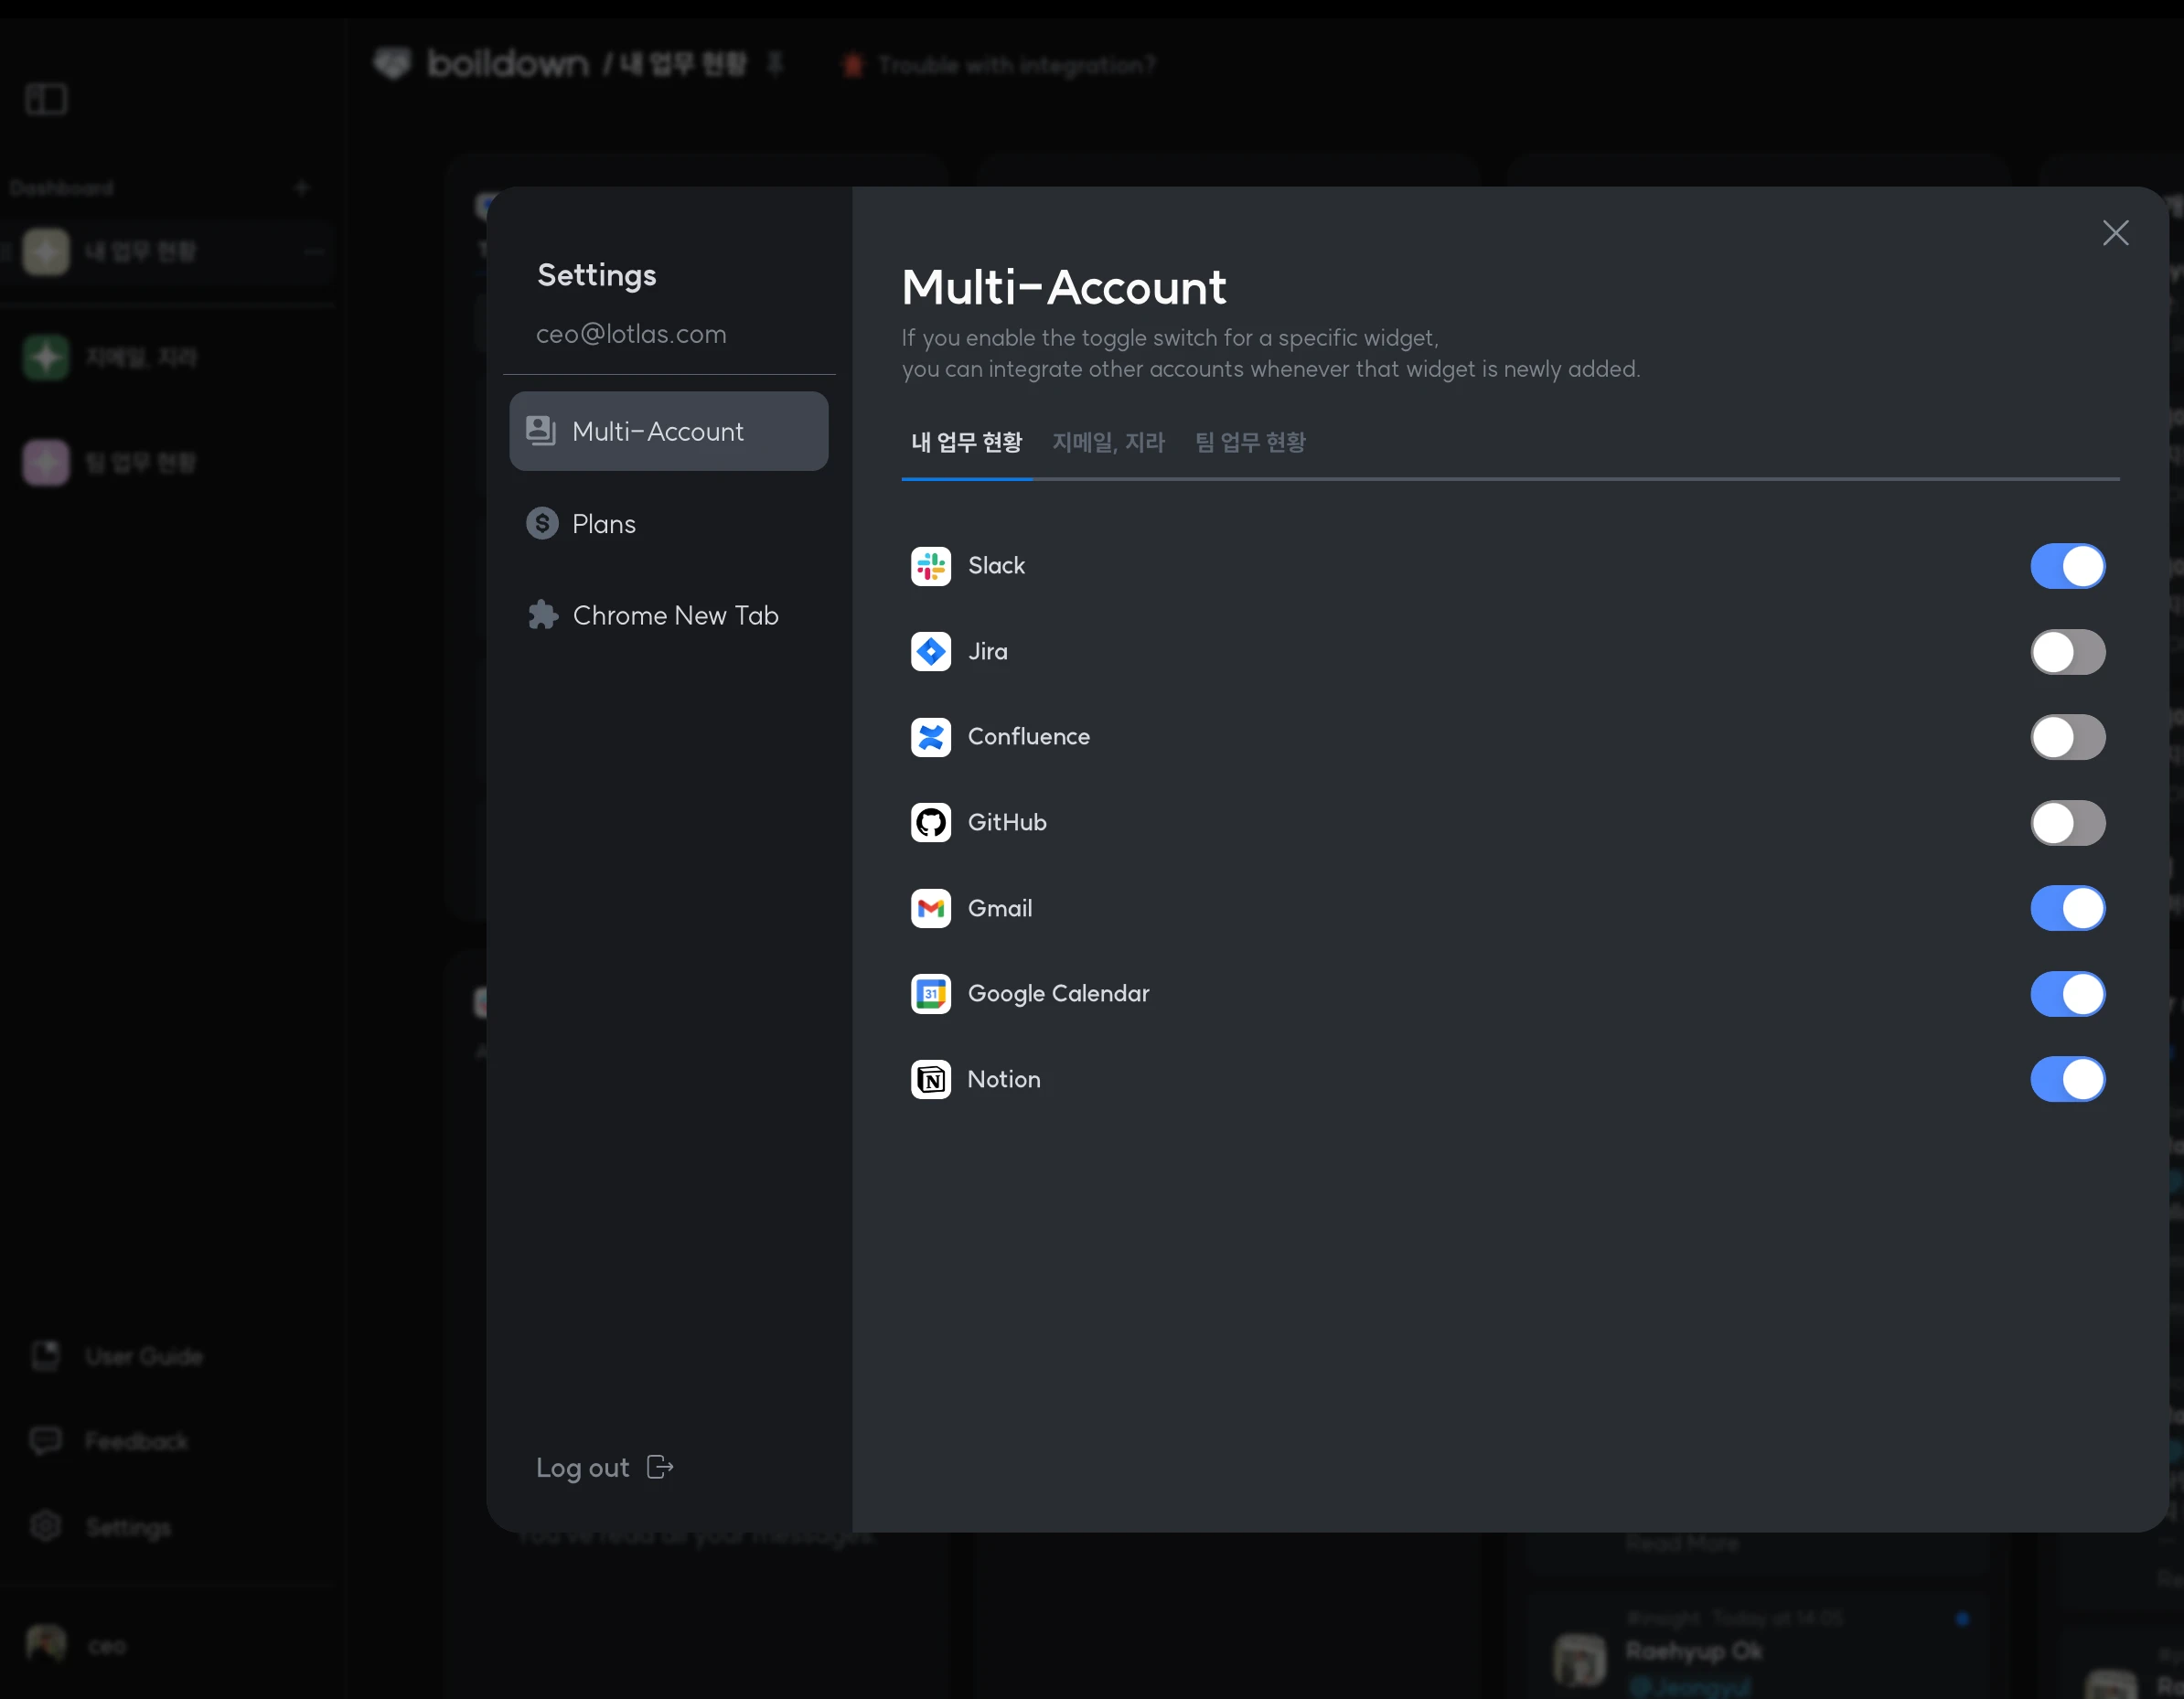Click the Plans dollar icon
The height and width of the screenshot is (1699, 2184).
(542, 523)
